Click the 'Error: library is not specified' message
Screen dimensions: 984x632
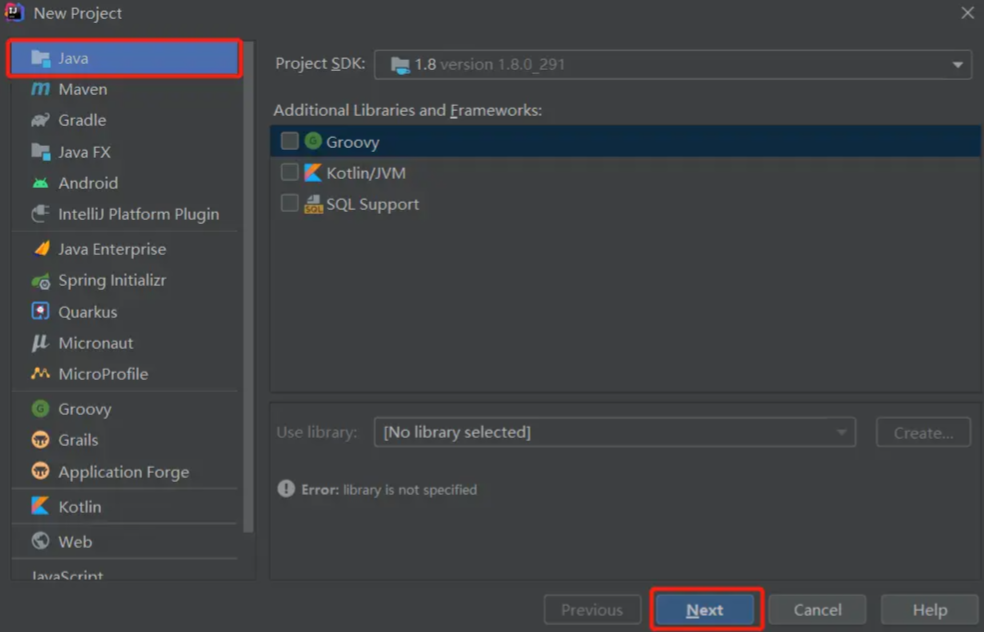pos(389,490)
